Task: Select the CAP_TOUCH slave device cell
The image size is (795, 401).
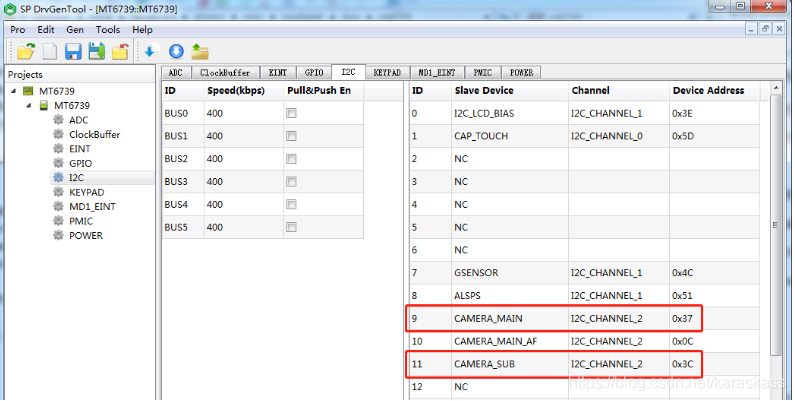Action: [510, 136]
